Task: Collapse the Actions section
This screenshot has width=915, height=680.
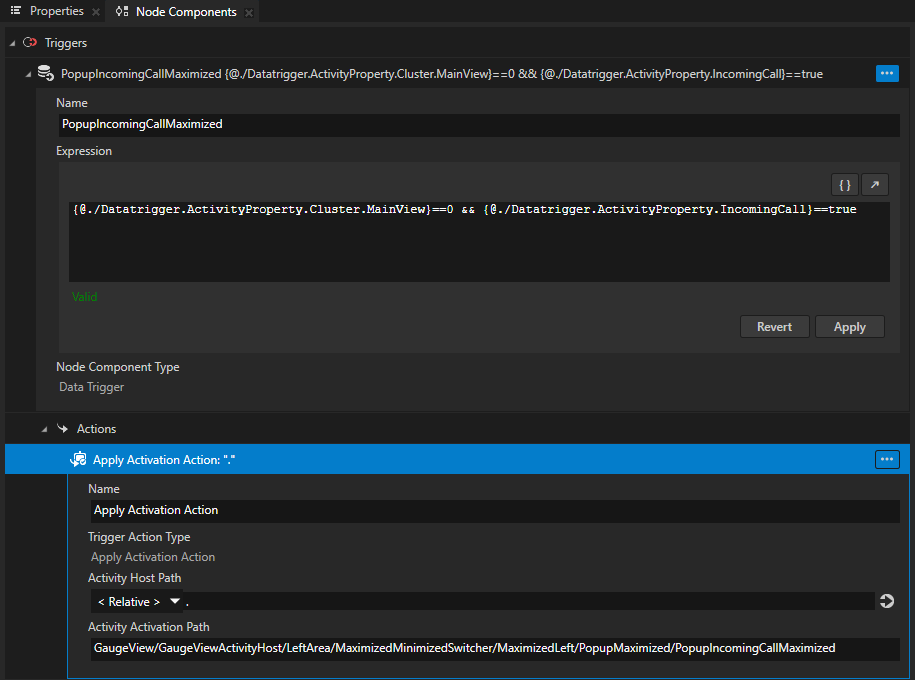Action: (43, 429)
